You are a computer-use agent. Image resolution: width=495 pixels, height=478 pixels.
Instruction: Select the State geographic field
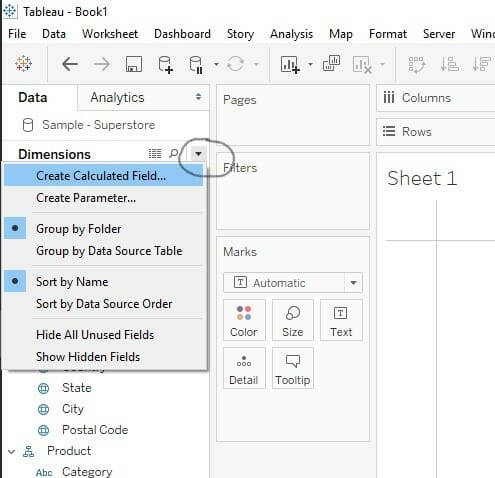pos(77,388)
